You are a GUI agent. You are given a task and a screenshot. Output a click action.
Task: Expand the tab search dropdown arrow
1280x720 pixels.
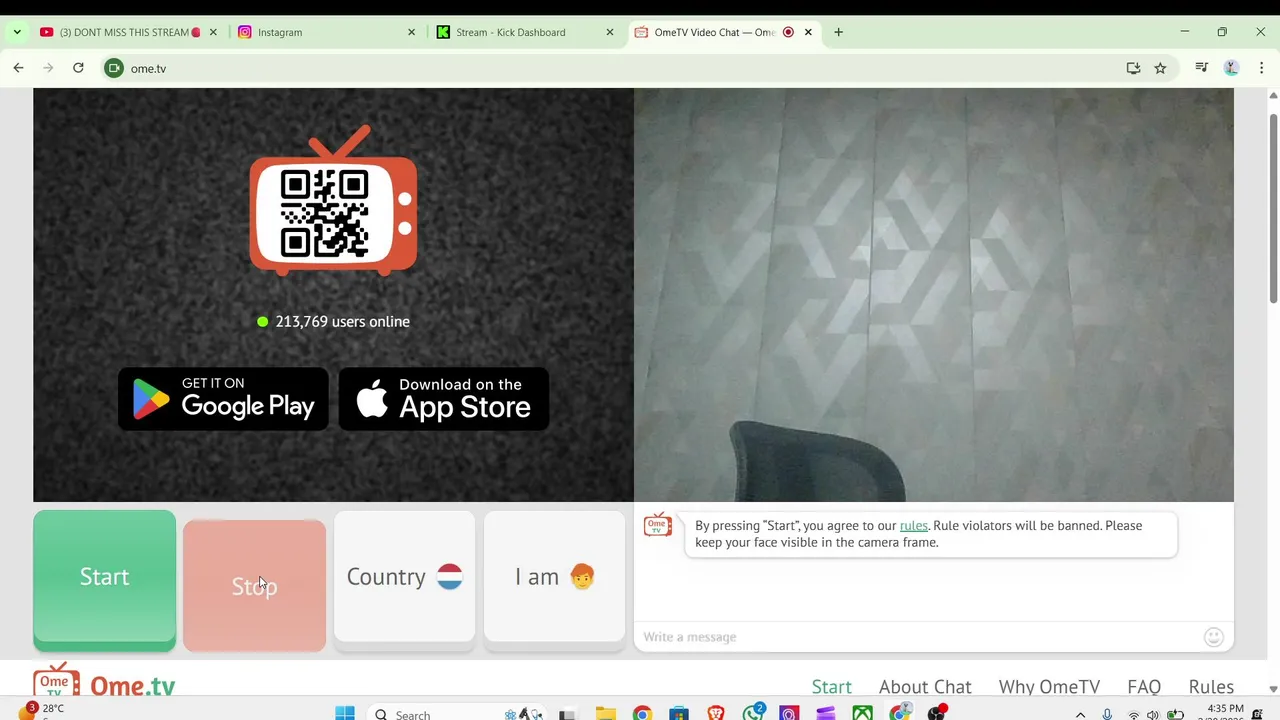point(17,32)
